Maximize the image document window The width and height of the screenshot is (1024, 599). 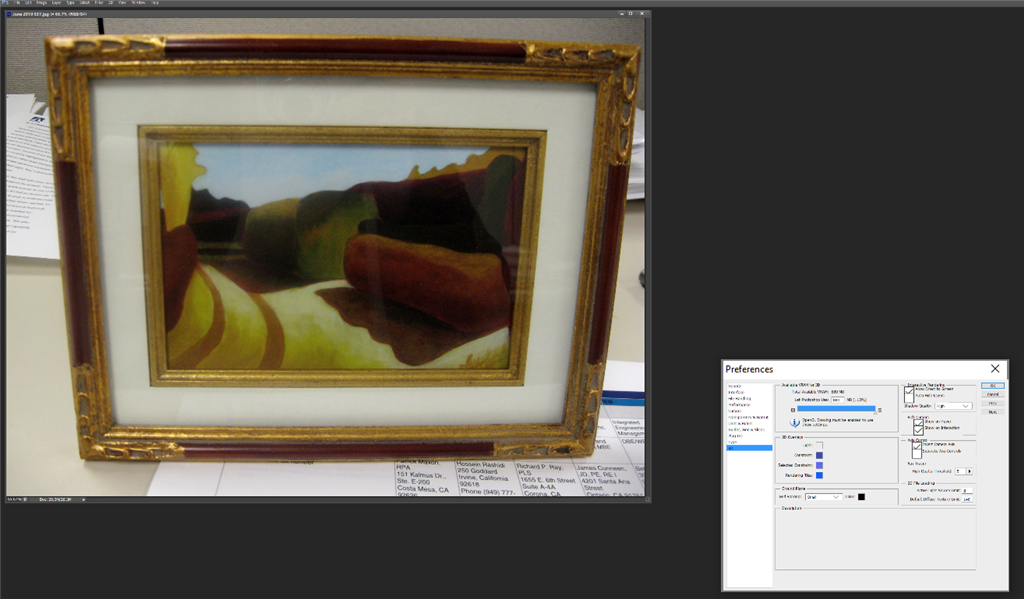click(631, 13)
